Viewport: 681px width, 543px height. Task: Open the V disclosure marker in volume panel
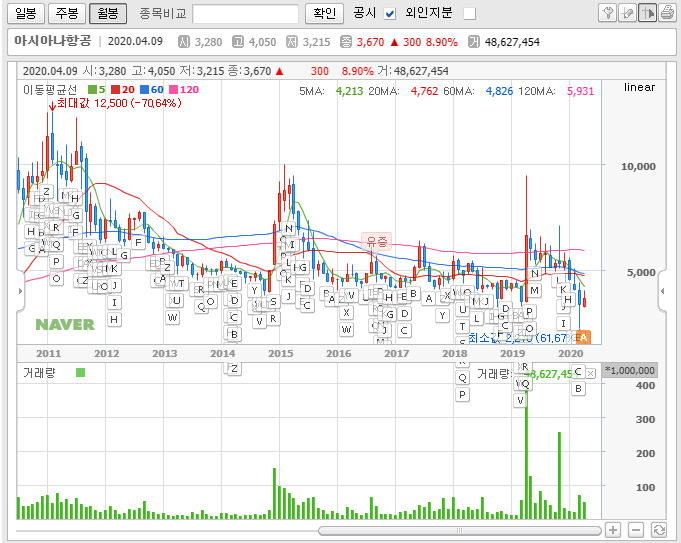coord(520,401)
